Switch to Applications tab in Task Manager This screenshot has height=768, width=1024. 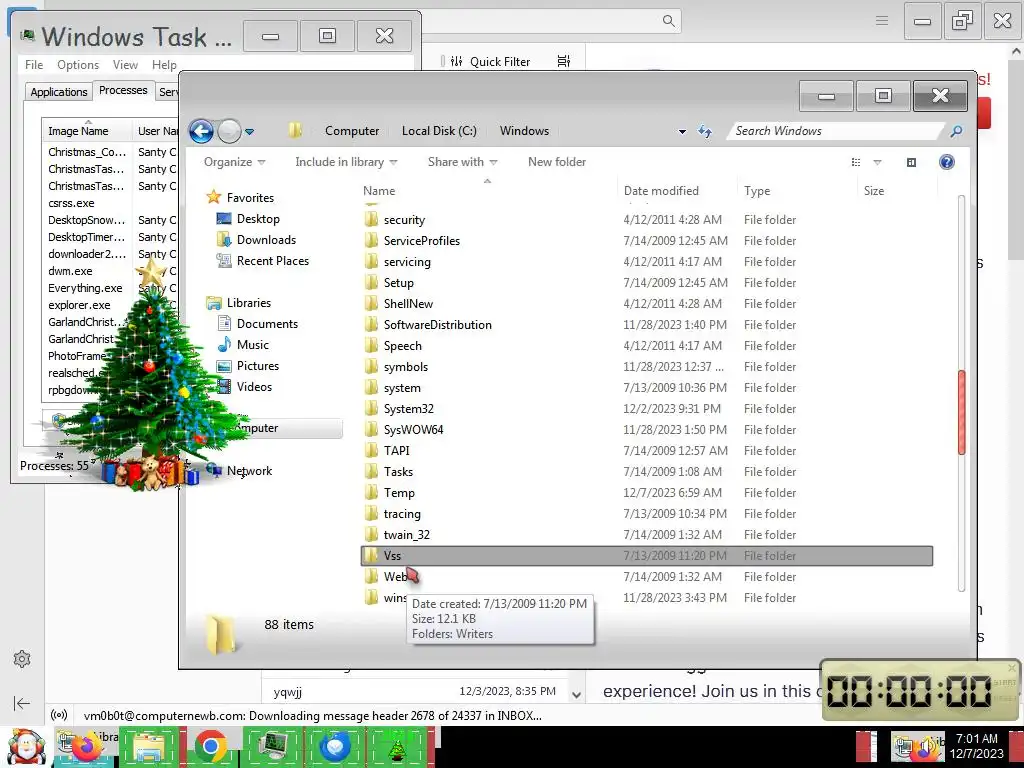pyautogui.click(x=59, y=91)
